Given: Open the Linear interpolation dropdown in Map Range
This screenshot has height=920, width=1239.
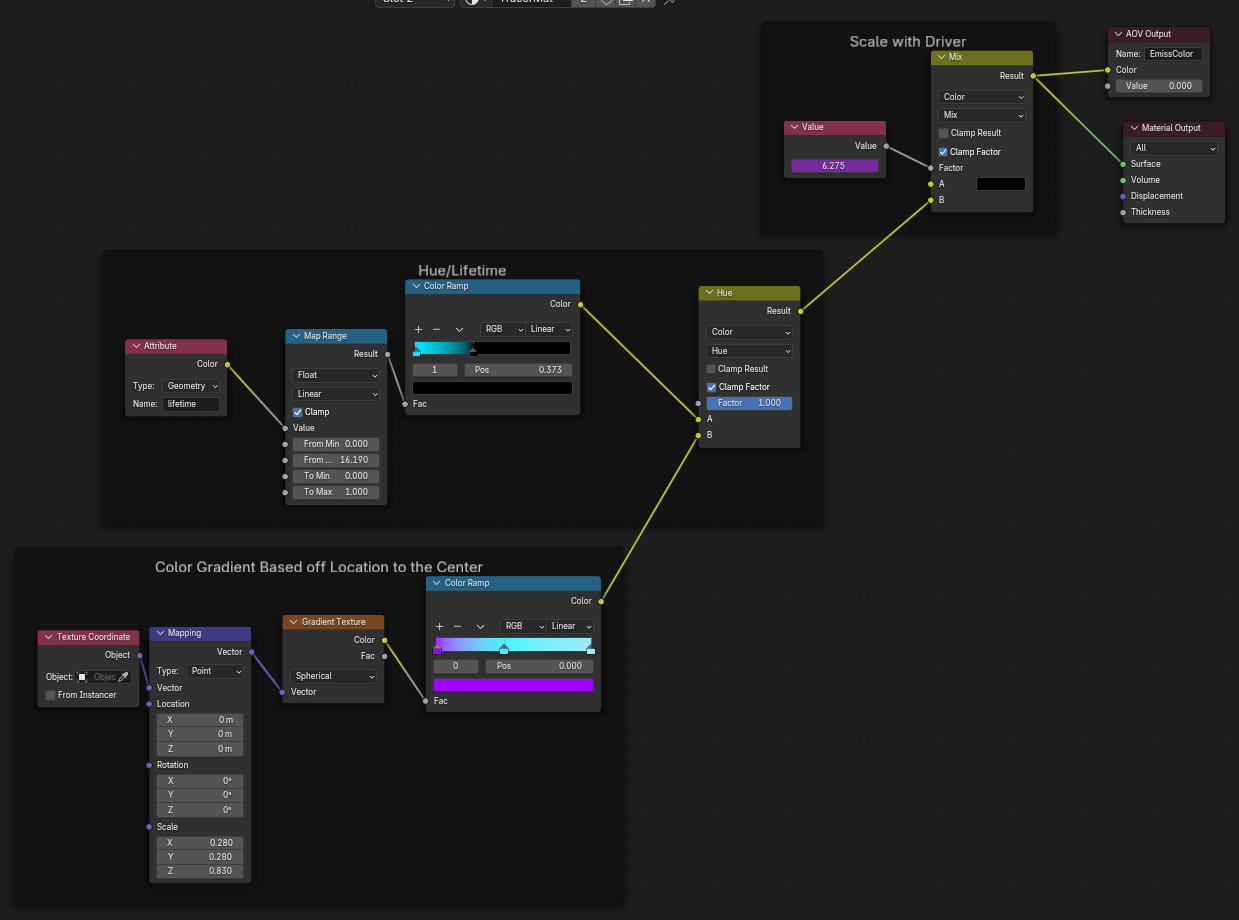Looking at the screenshot, I should (x=336, y=394).
